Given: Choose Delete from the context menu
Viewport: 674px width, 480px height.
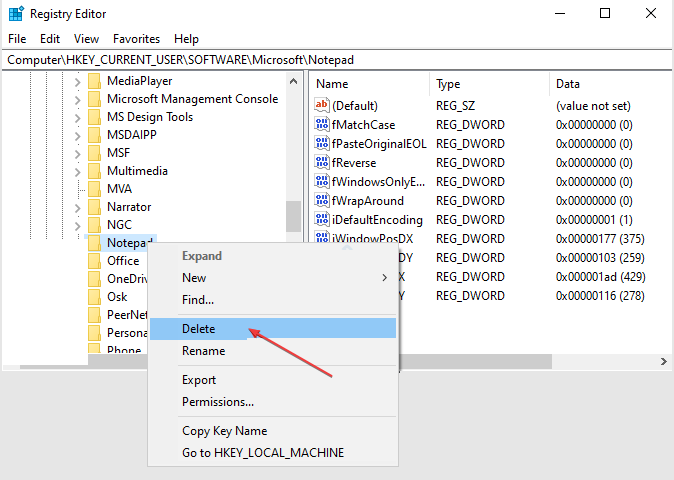Looking at the screenshot, I should click(x=198, y=328).
